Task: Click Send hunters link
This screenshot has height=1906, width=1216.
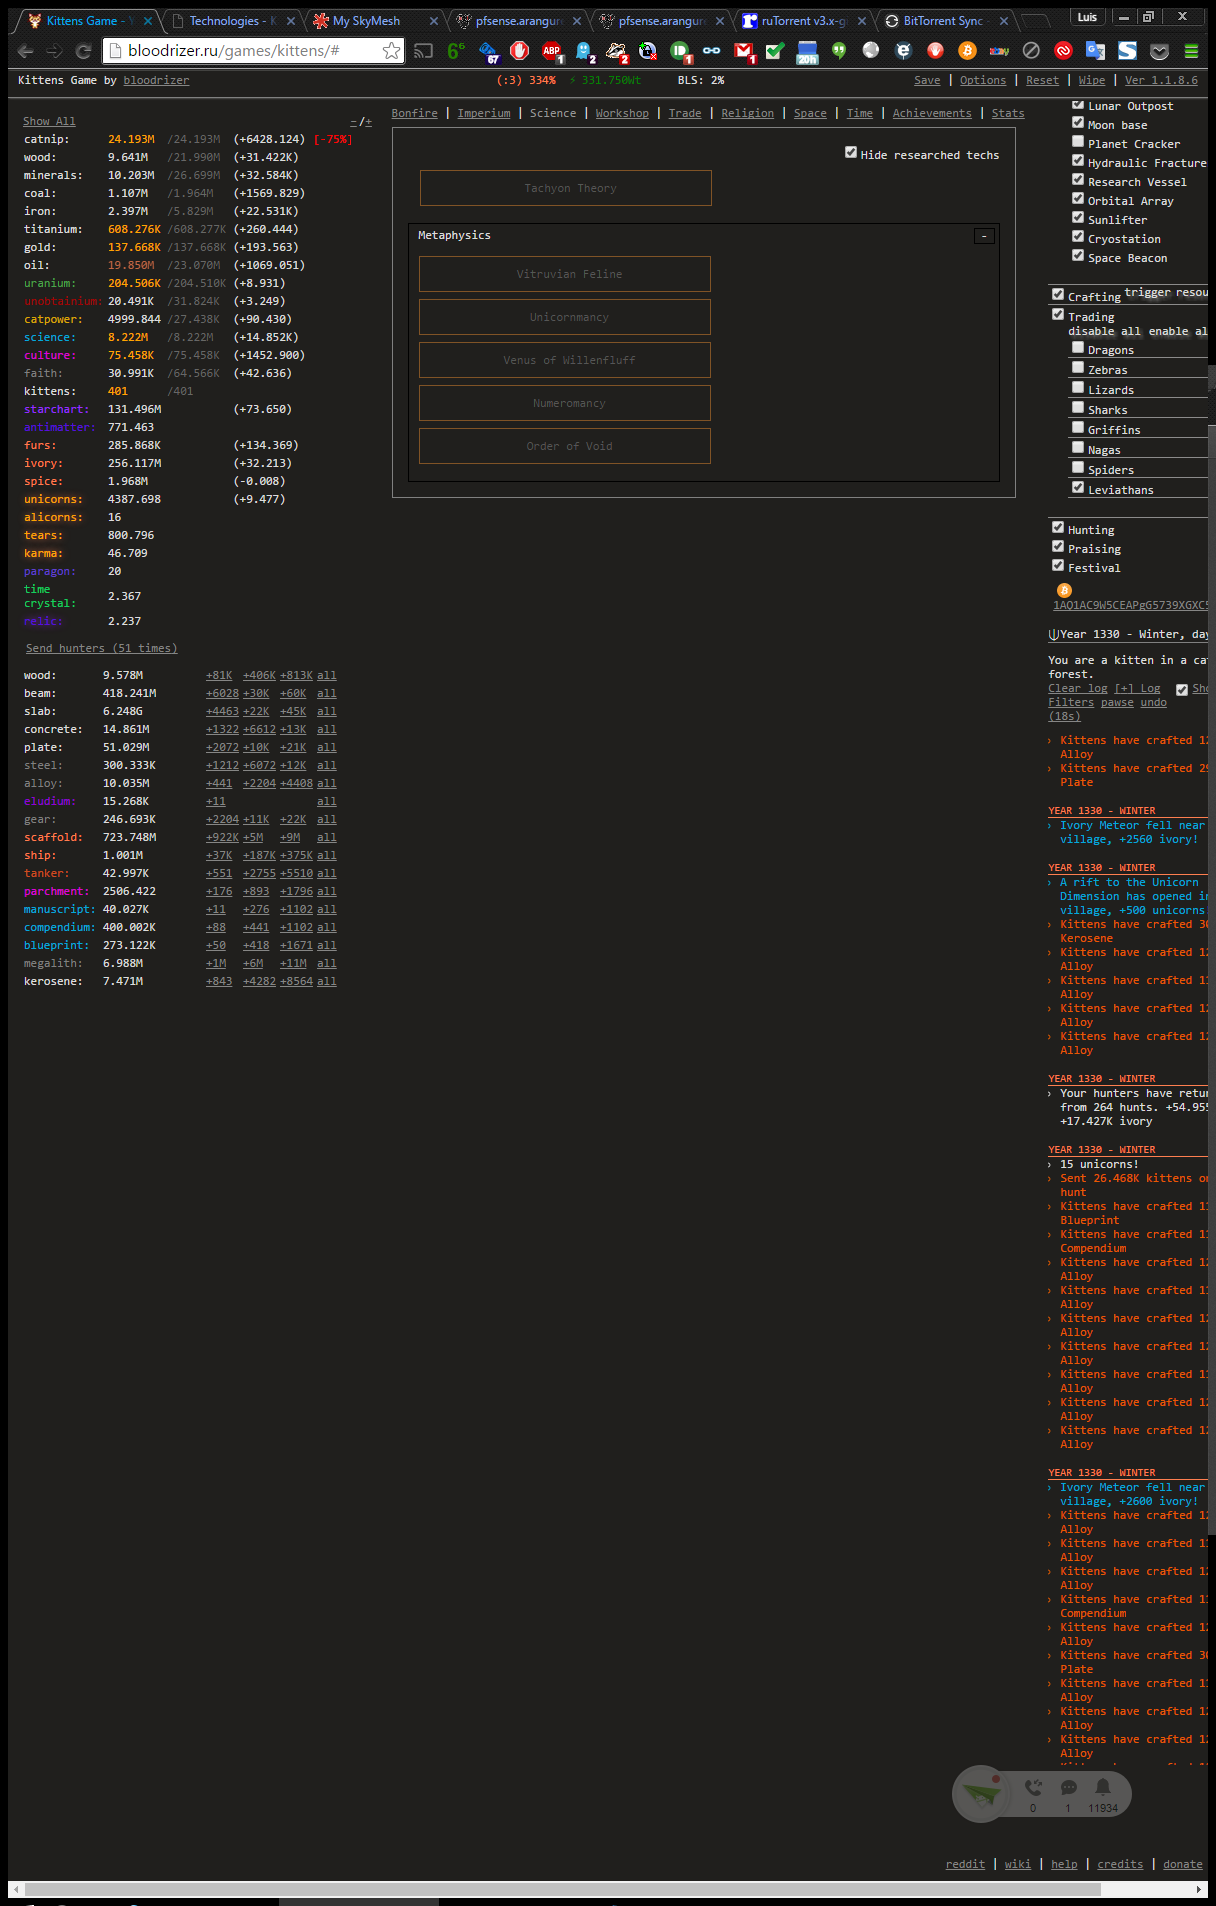Action: pyautogui.click(x=101, y=649)
